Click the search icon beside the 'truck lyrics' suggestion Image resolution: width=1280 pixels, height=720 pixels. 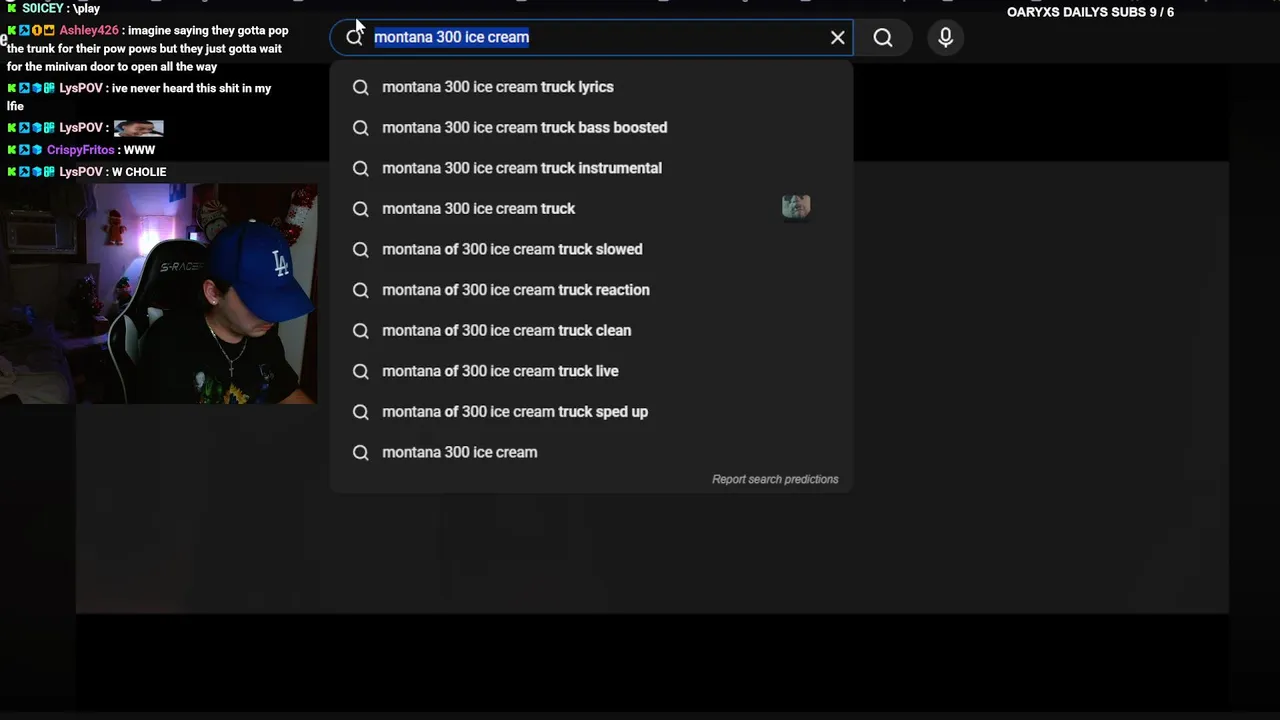[361, 87]
